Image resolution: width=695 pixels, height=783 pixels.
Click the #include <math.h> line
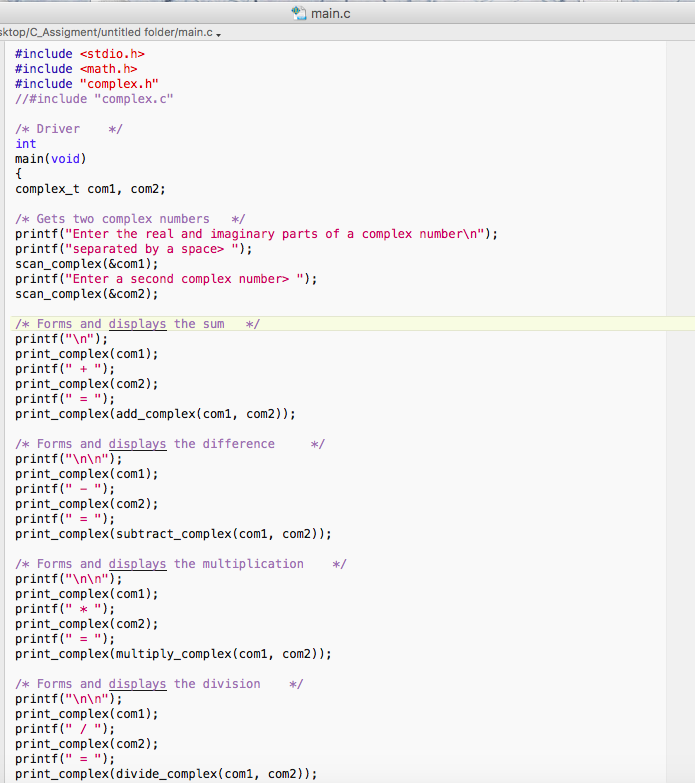(x=76, y=68)
